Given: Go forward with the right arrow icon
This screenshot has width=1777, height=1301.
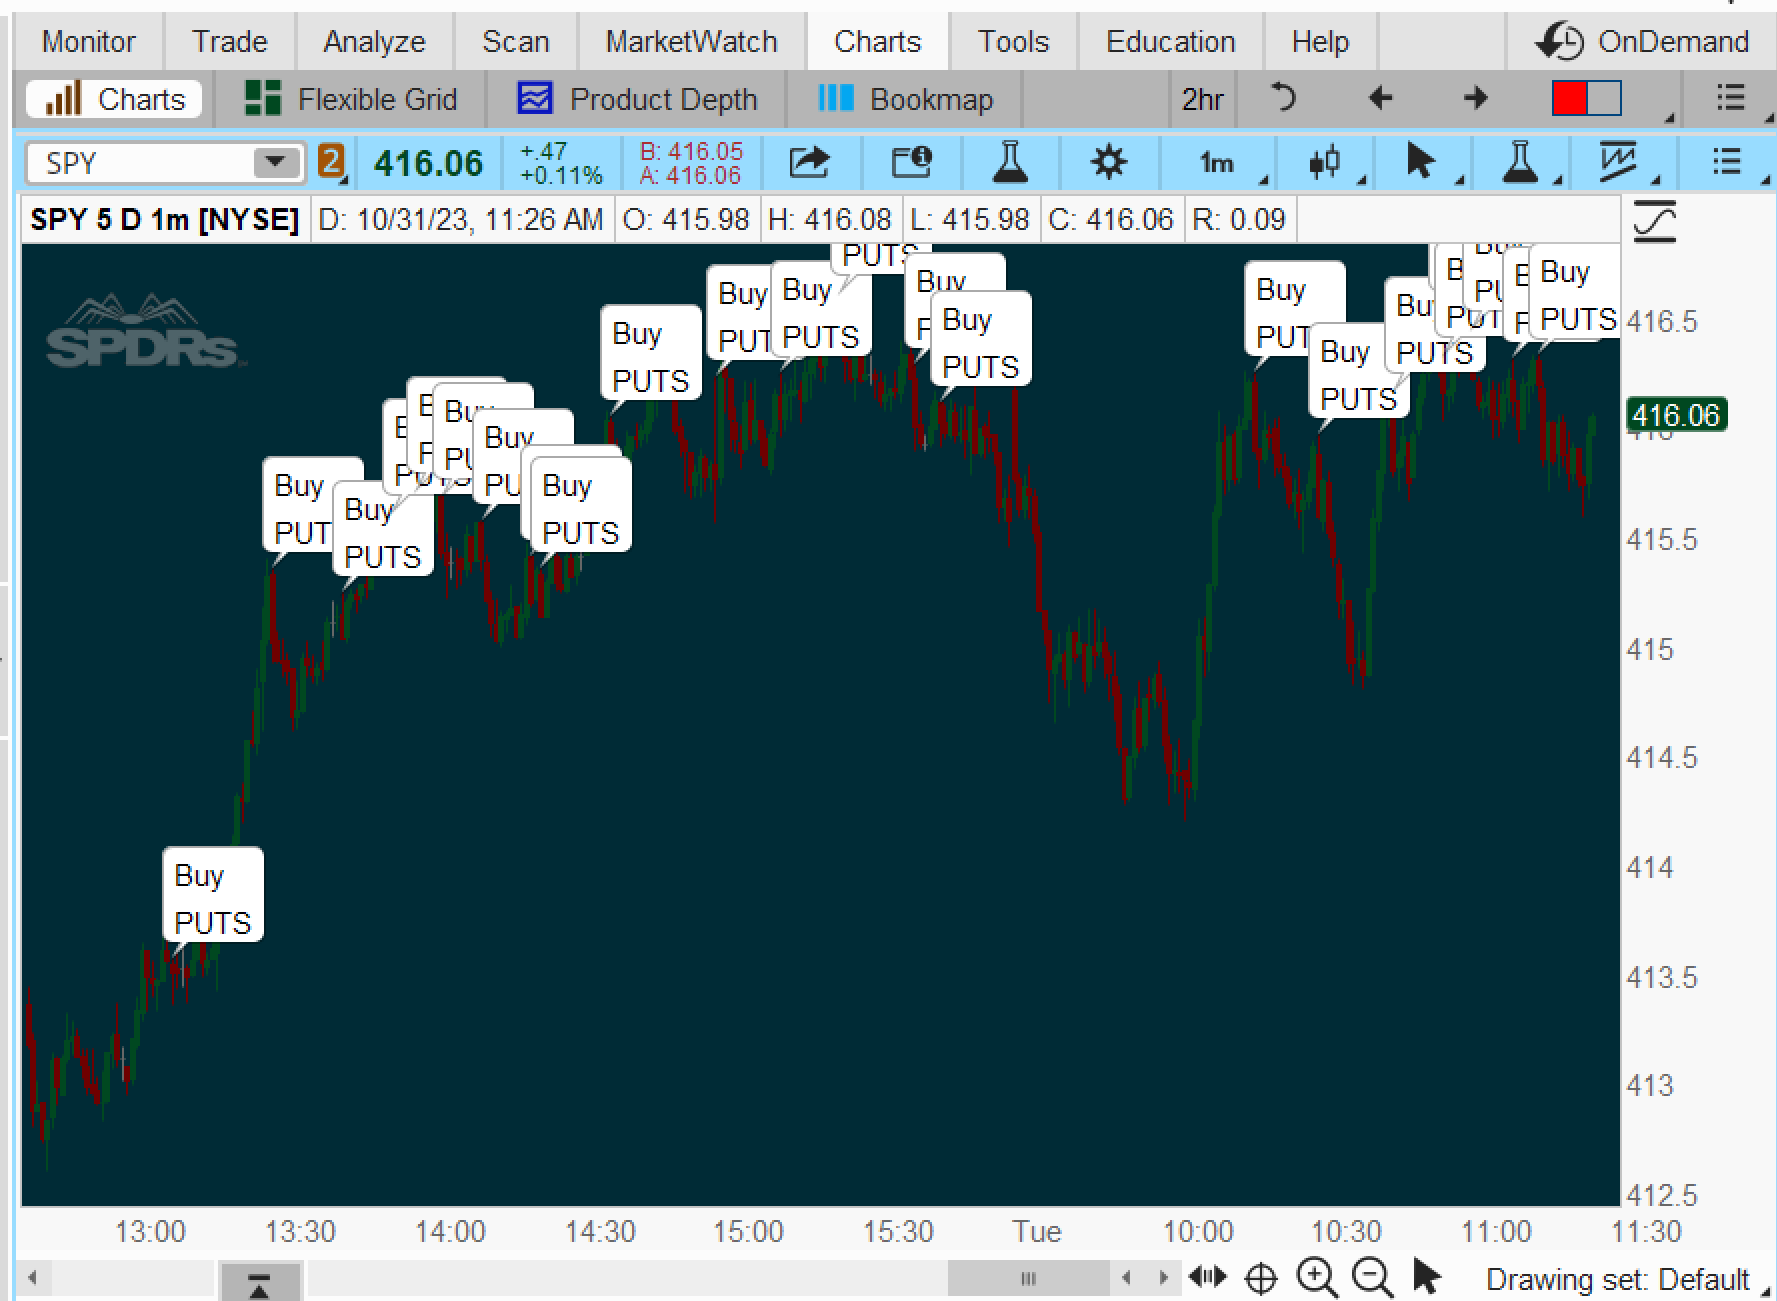Looking at the screenshot, I should (x=1475, y=98).
